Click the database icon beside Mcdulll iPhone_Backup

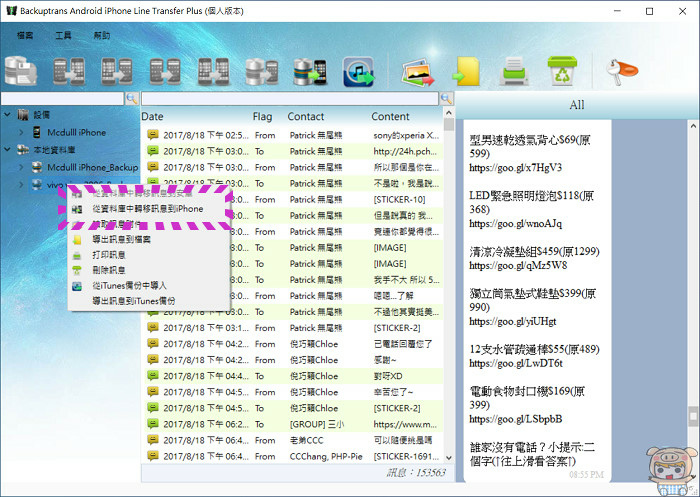tap(37, 167)
